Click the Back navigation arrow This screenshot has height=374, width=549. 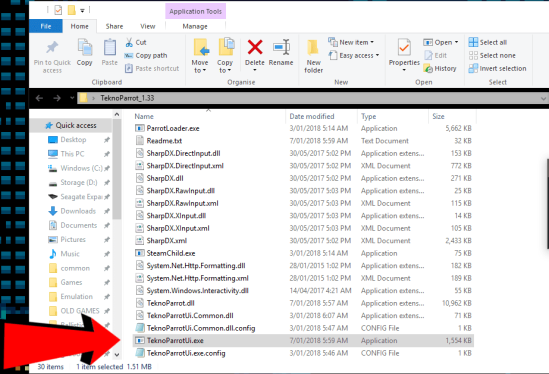point(39,98)
